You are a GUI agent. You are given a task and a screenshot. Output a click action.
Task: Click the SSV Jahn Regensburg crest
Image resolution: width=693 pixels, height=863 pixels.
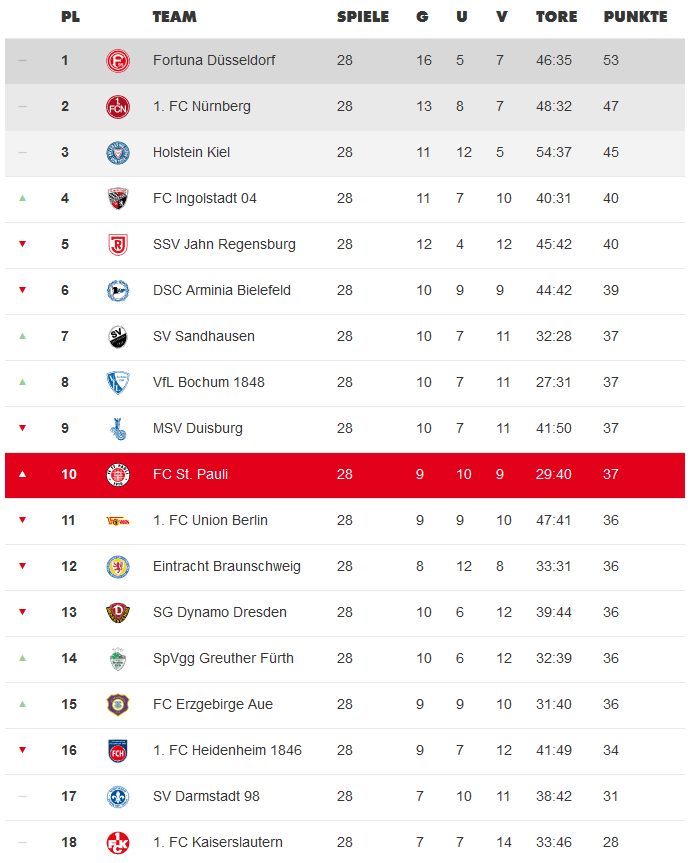coord(118,245)
